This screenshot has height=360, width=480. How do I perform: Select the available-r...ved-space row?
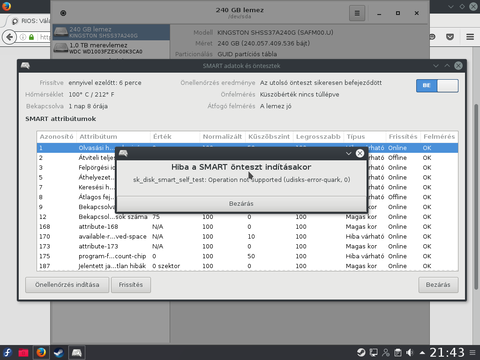pos(247,237)
